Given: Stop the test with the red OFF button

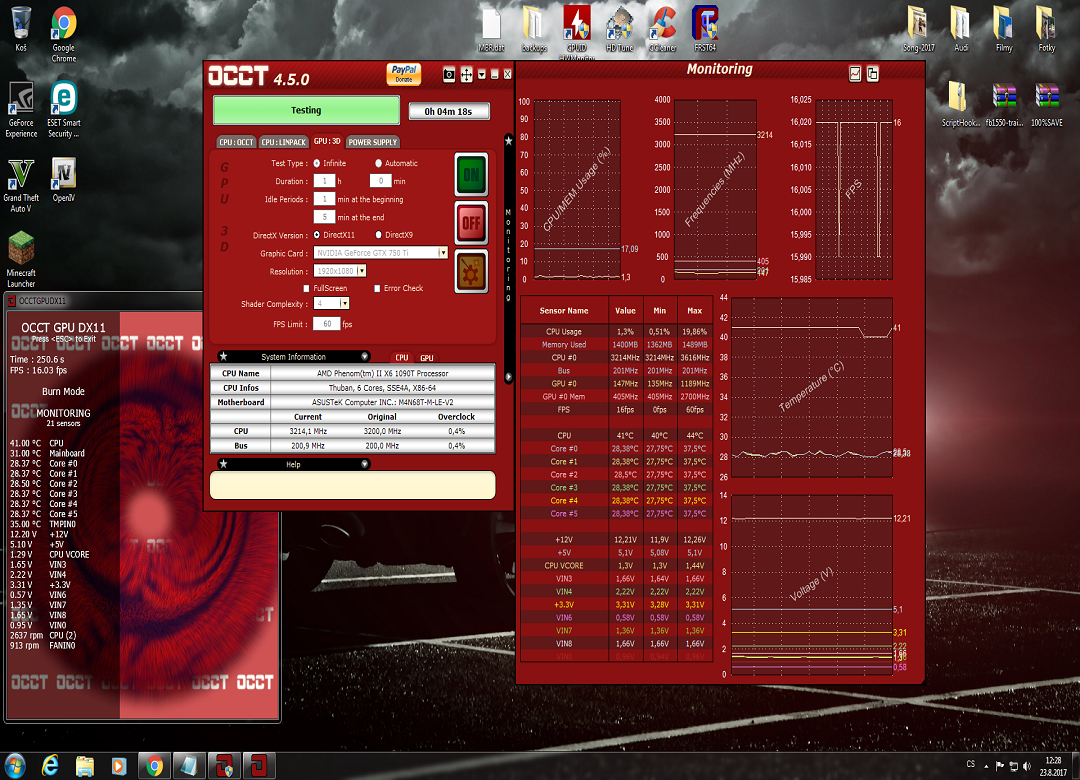Looking at the screenshot, I should point(471,223).
